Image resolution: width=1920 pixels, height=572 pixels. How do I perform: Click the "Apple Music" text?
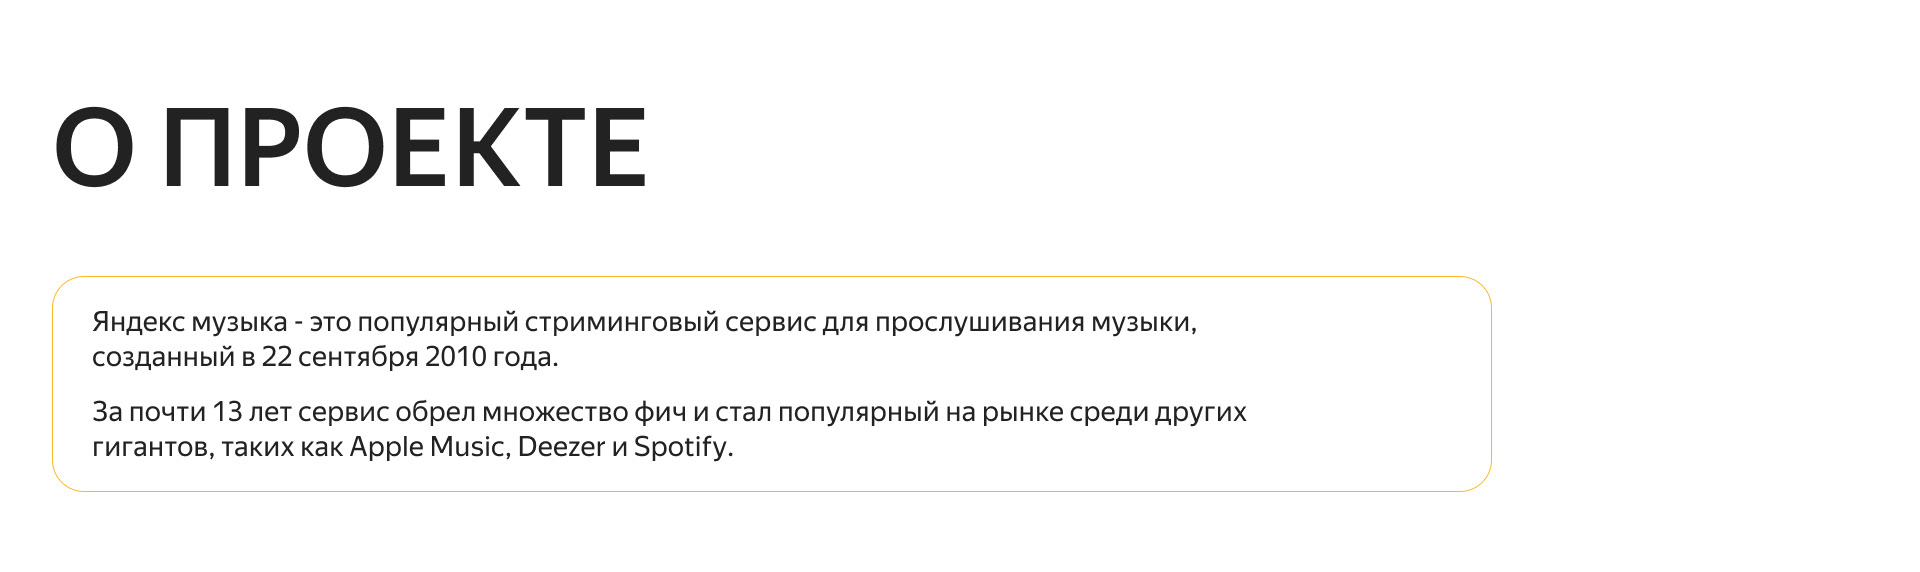pos(429,447)
